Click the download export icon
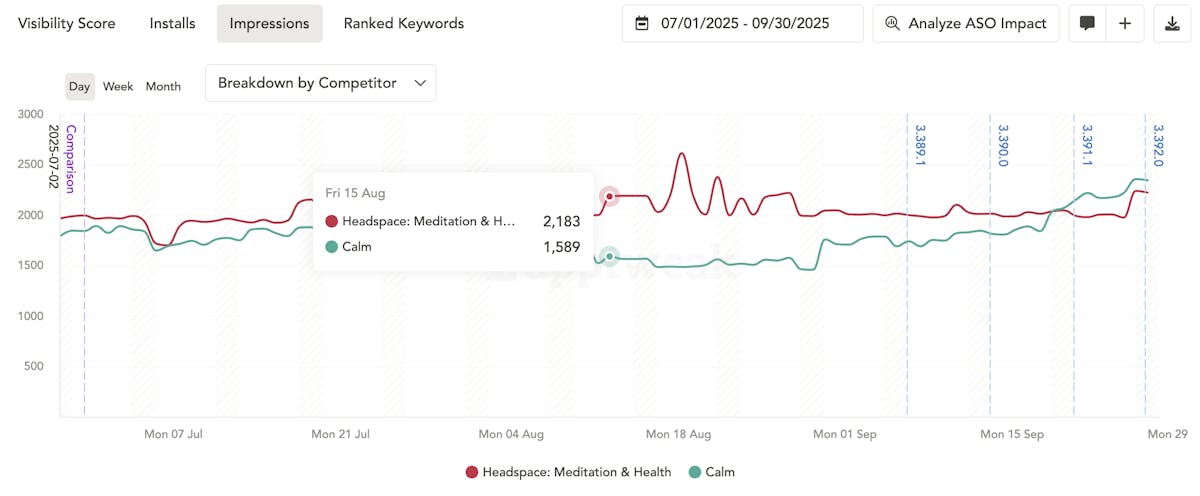 tap(1172, 23)
